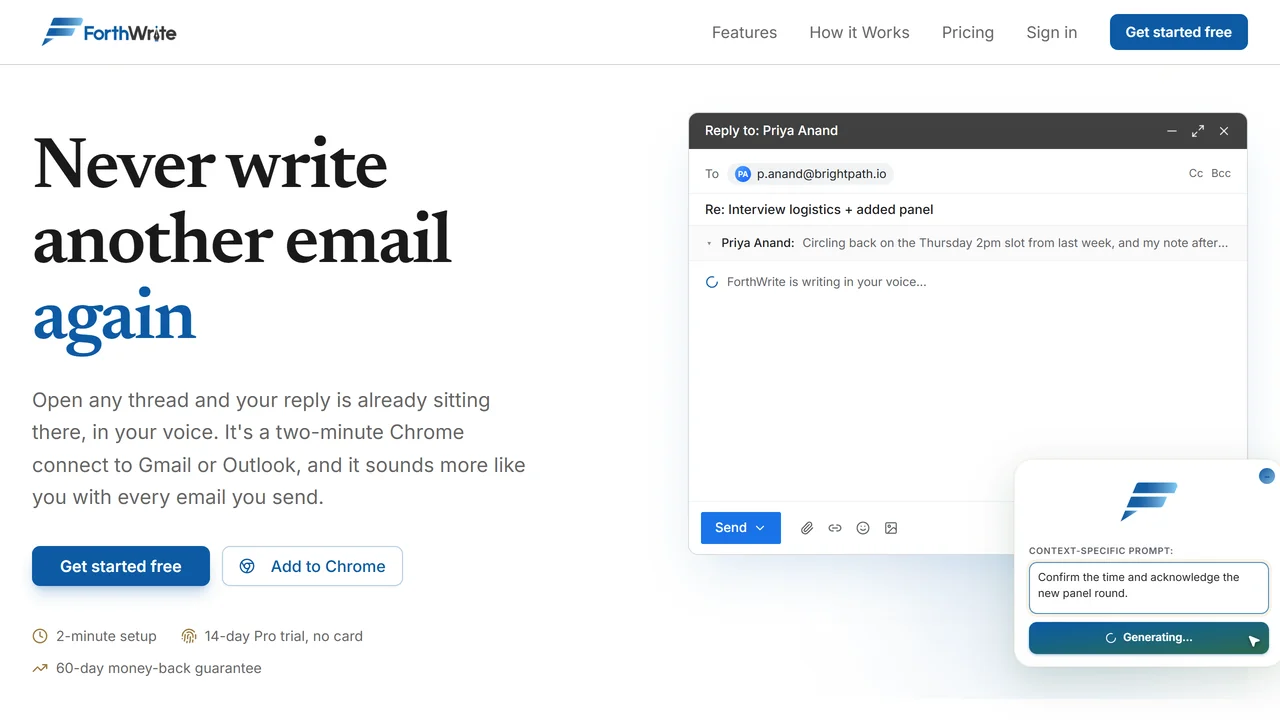Close the Reply to Priya Anand composer
Image resolution: width=1280 pixels, height=720 pixels.
(1224, 131)
